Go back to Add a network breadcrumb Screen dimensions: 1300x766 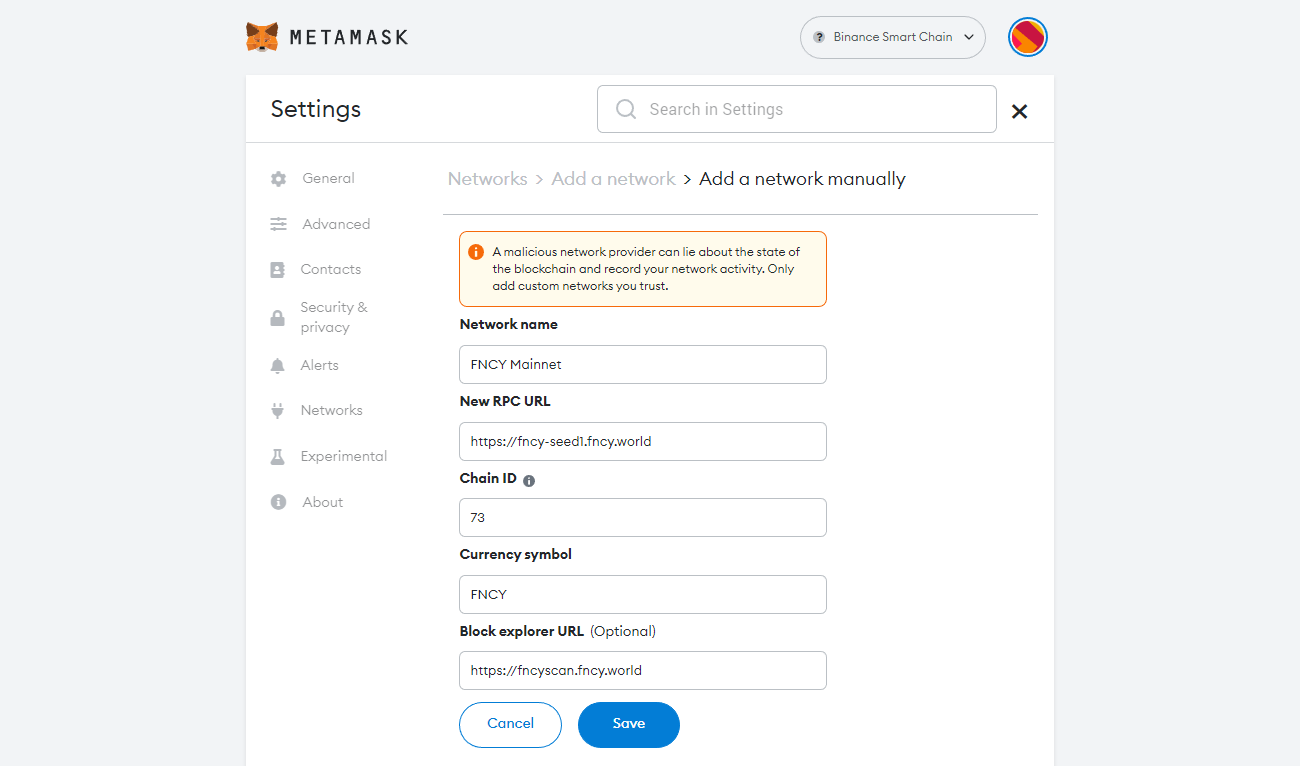pyautogui.click(x=613, y=179)
